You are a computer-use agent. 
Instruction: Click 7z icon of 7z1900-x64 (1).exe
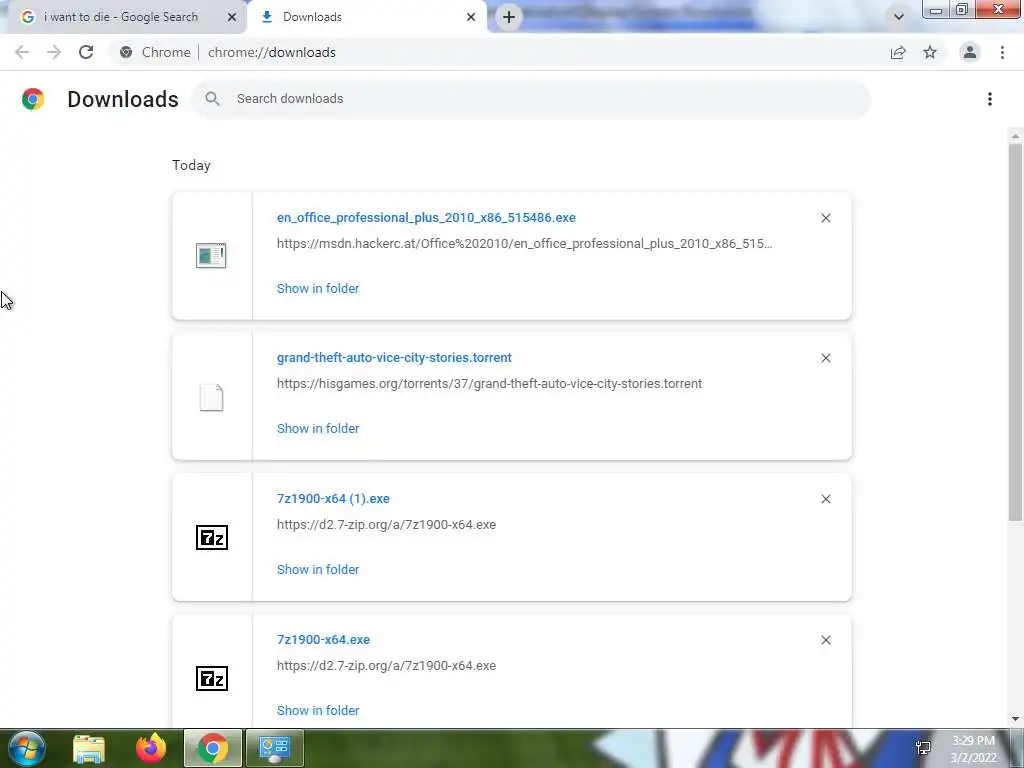[x=212, y=537]
